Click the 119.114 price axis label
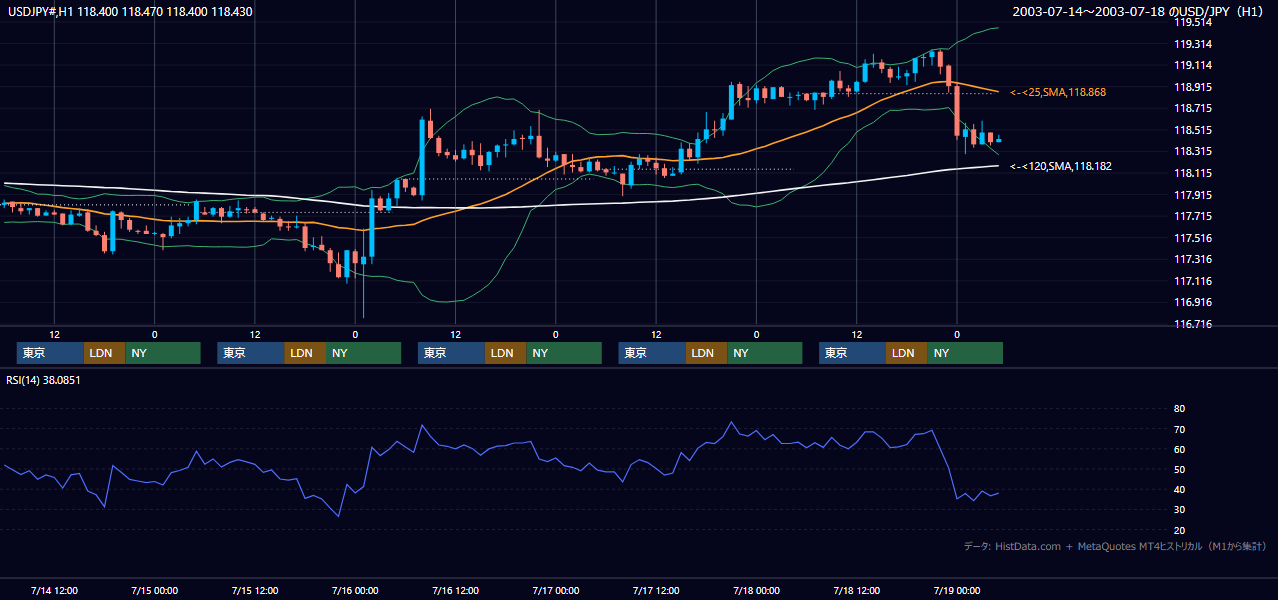Image resolution: width=1278 pixels, height=600 pixels. [x=1193, y=65]
